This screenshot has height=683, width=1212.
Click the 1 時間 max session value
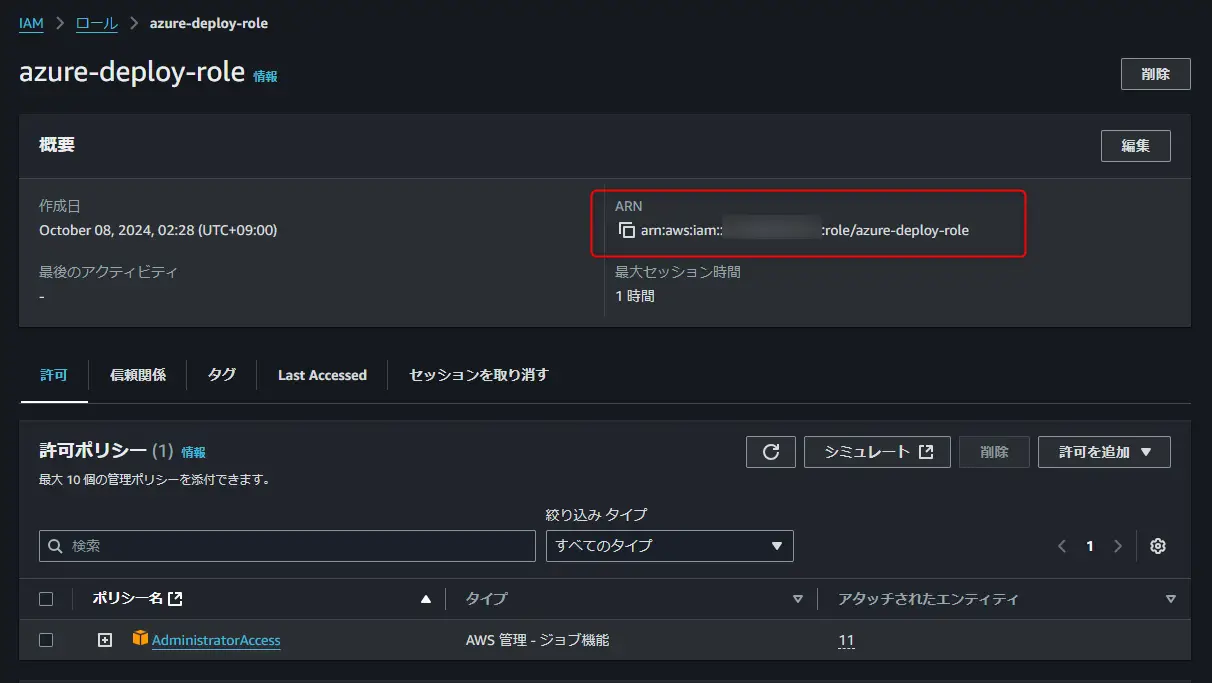point(635,296)
